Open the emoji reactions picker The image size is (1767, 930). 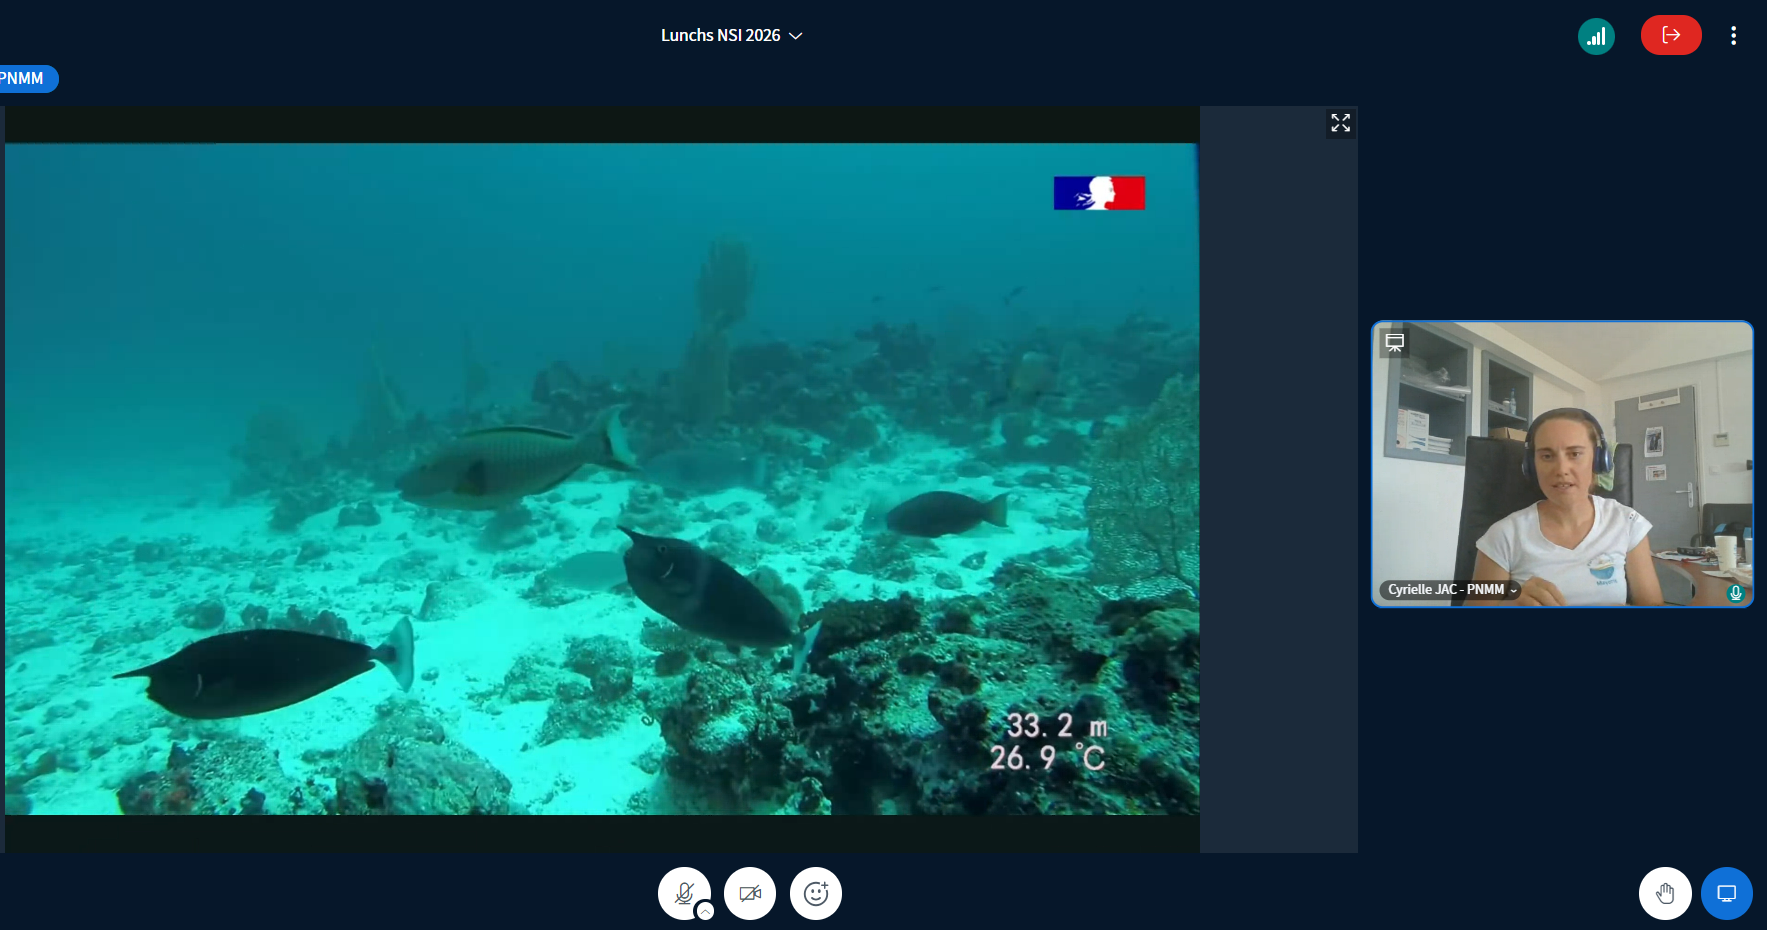click(x=816, y=893)
